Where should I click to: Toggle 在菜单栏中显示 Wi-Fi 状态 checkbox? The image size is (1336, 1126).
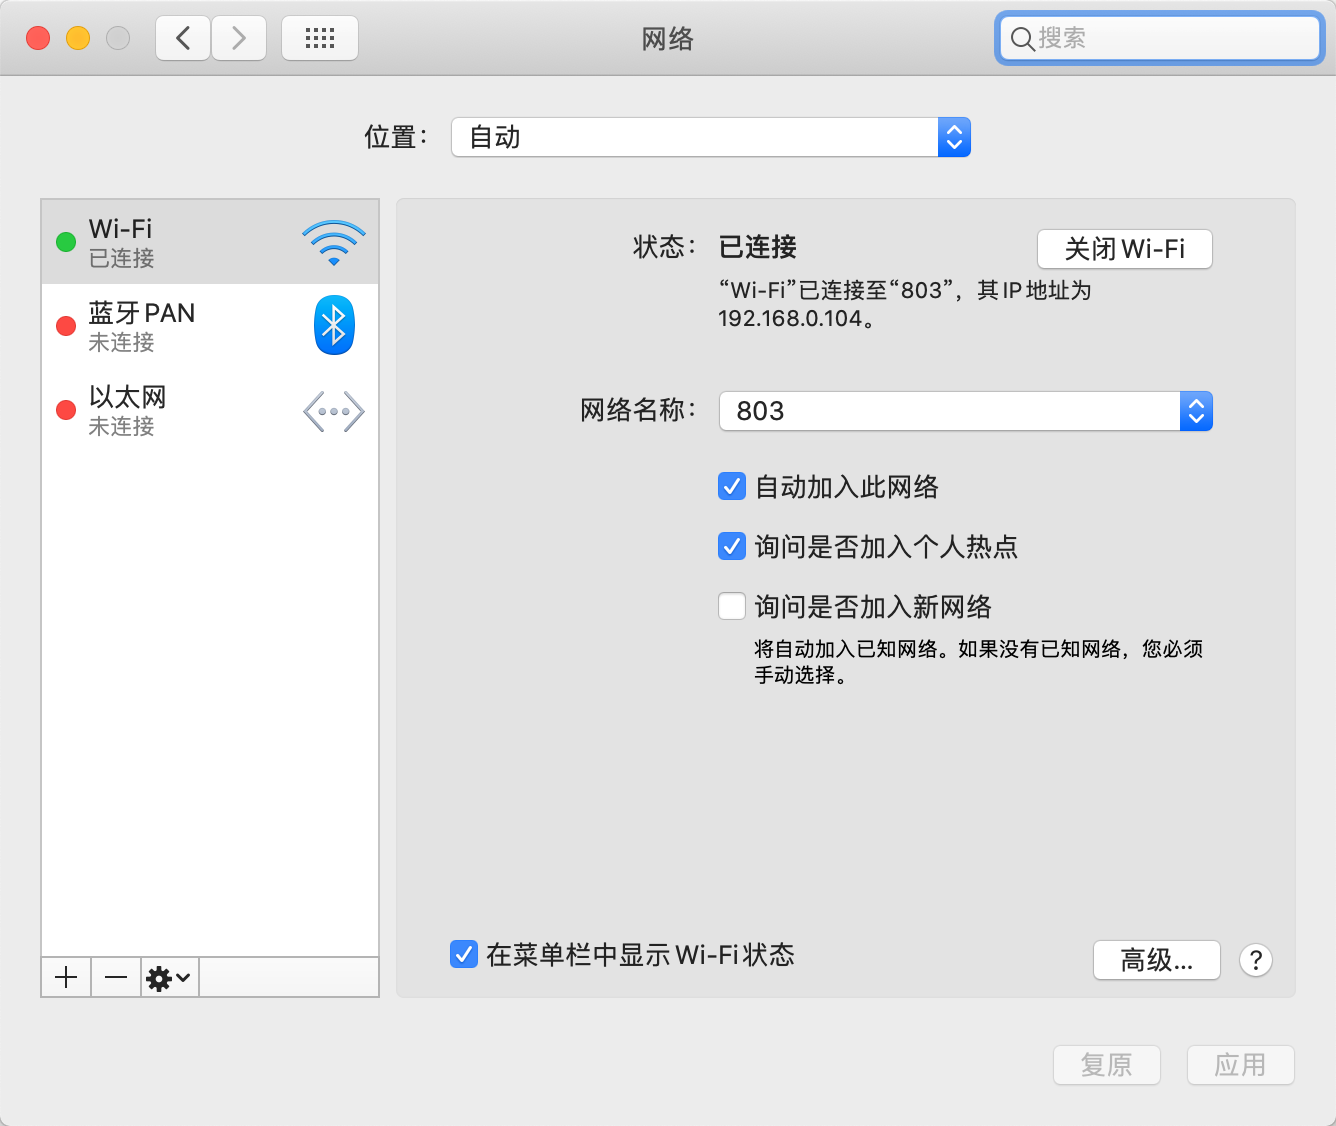pyautogui.click(x=464, y=954)
